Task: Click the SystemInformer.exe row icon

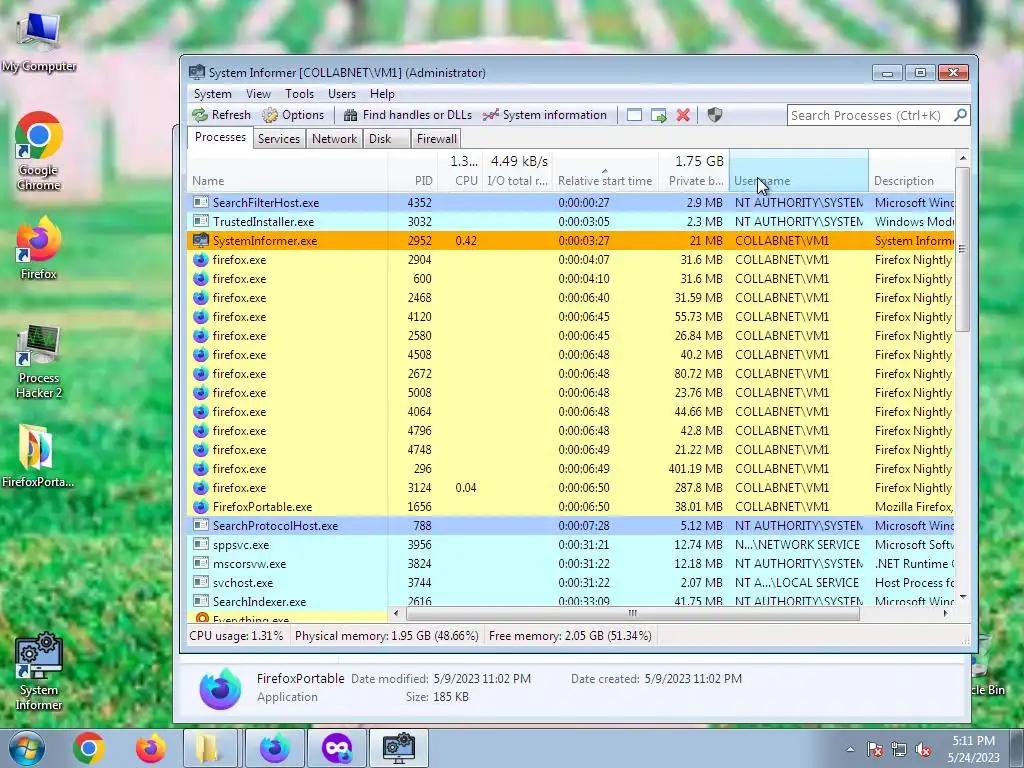Action: tap(200, 240)
